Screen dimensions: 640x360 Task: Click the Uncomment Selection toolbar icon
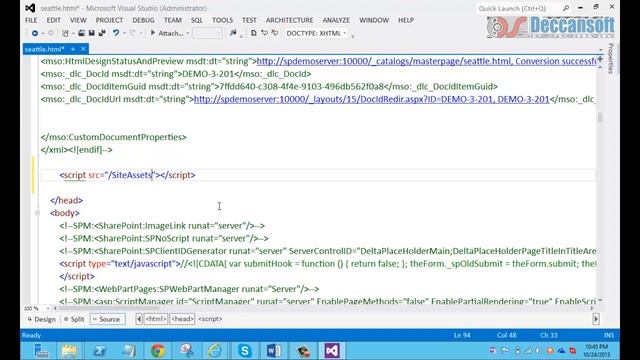pos(275,33)
